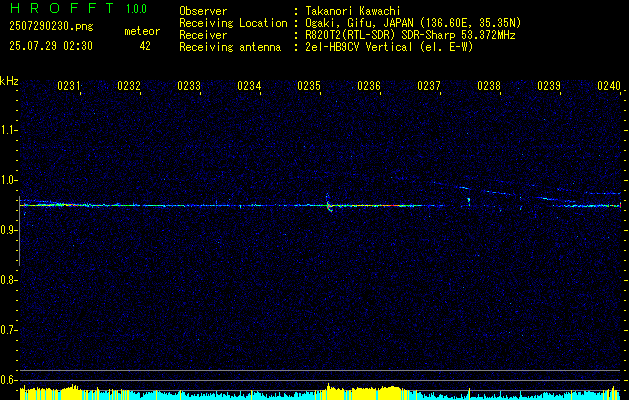629x400 pixels.
Task: Click the antenna text 2el-HB9CV Vertical
Action: pos(358,47)
